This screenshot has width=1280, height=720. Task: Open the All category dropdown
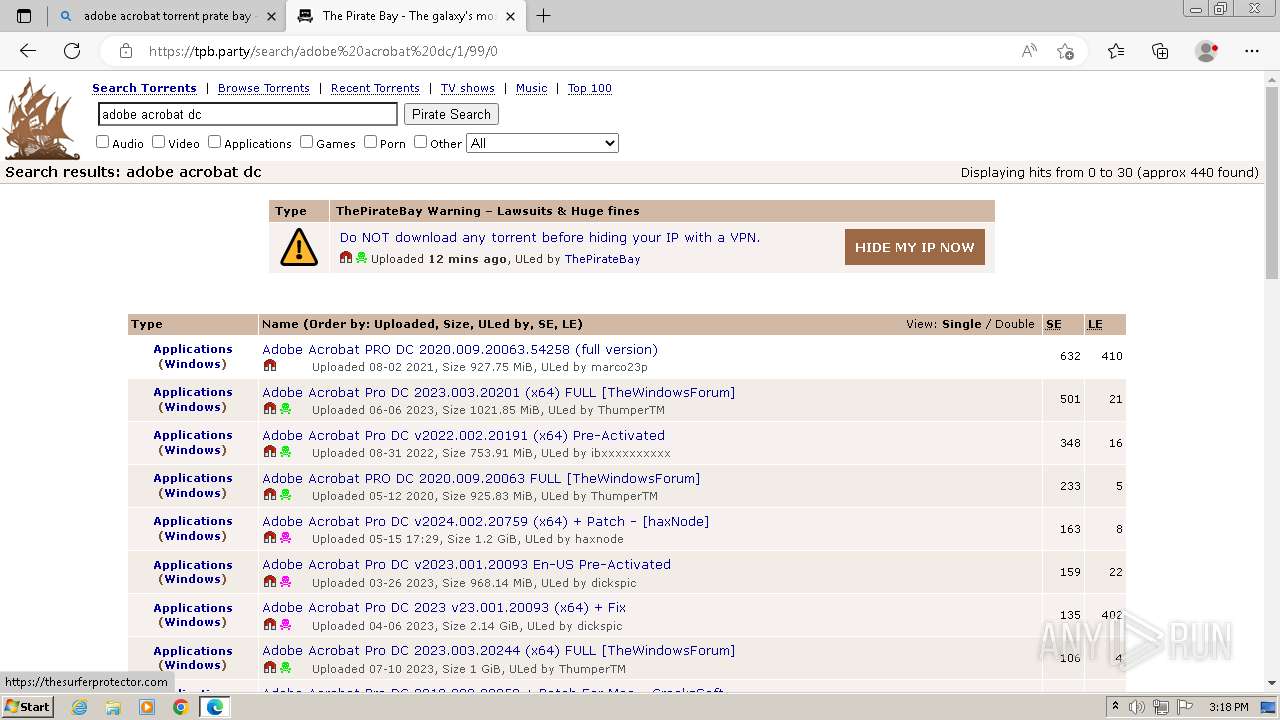(x=542, y=143)
